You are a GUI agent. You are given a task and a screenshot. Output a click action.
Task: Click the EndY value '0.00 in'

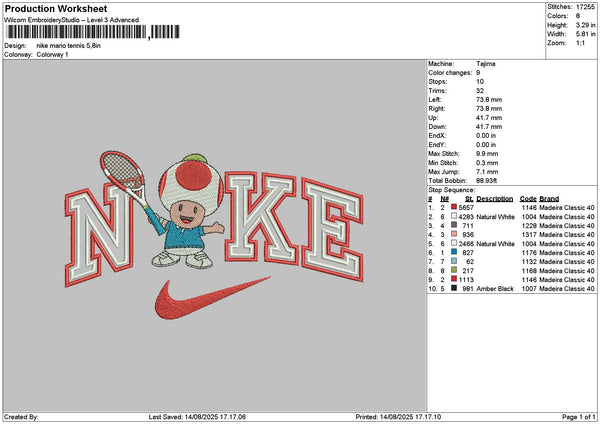point(486,145)
